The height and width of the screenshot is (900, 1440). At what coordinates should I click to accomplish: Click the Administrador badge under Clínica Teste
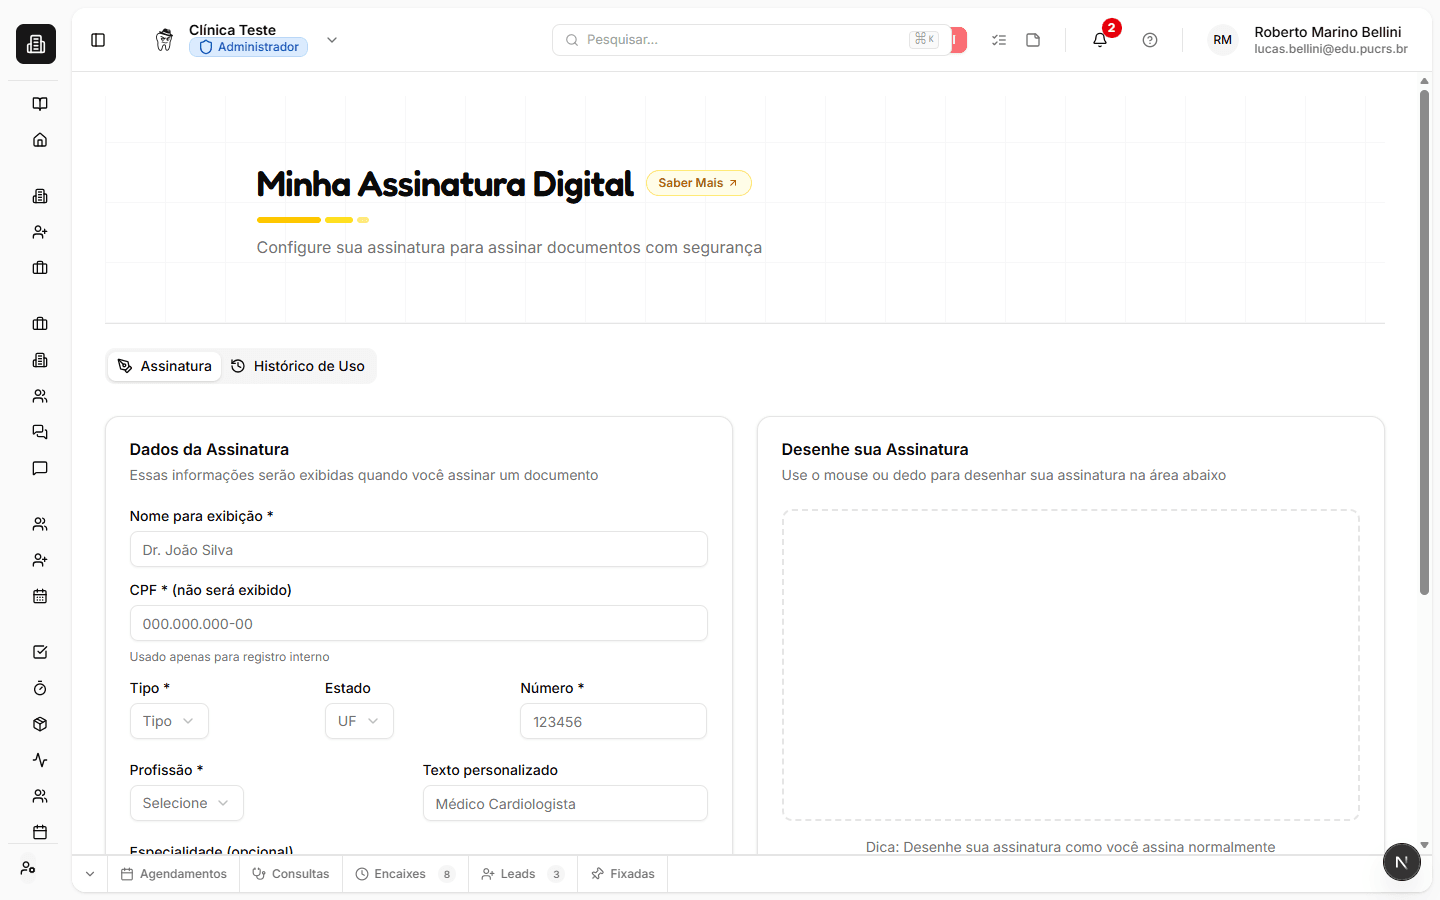pyautogui.click(x=248, y=46)
